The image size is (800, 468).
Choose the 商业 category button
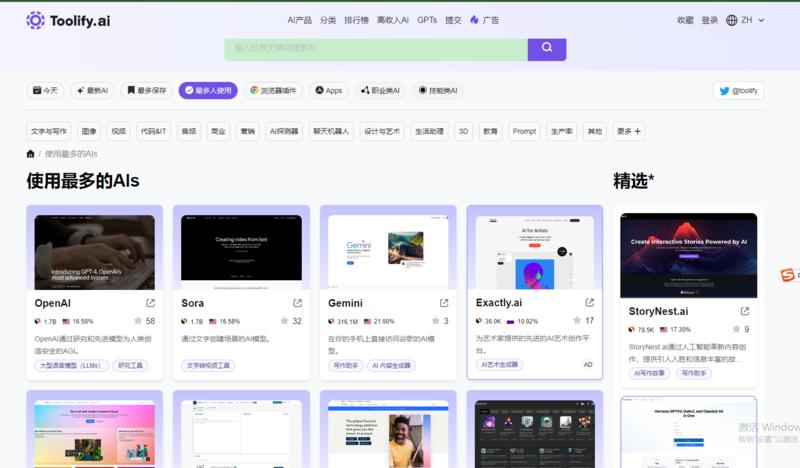pos(218,131)
